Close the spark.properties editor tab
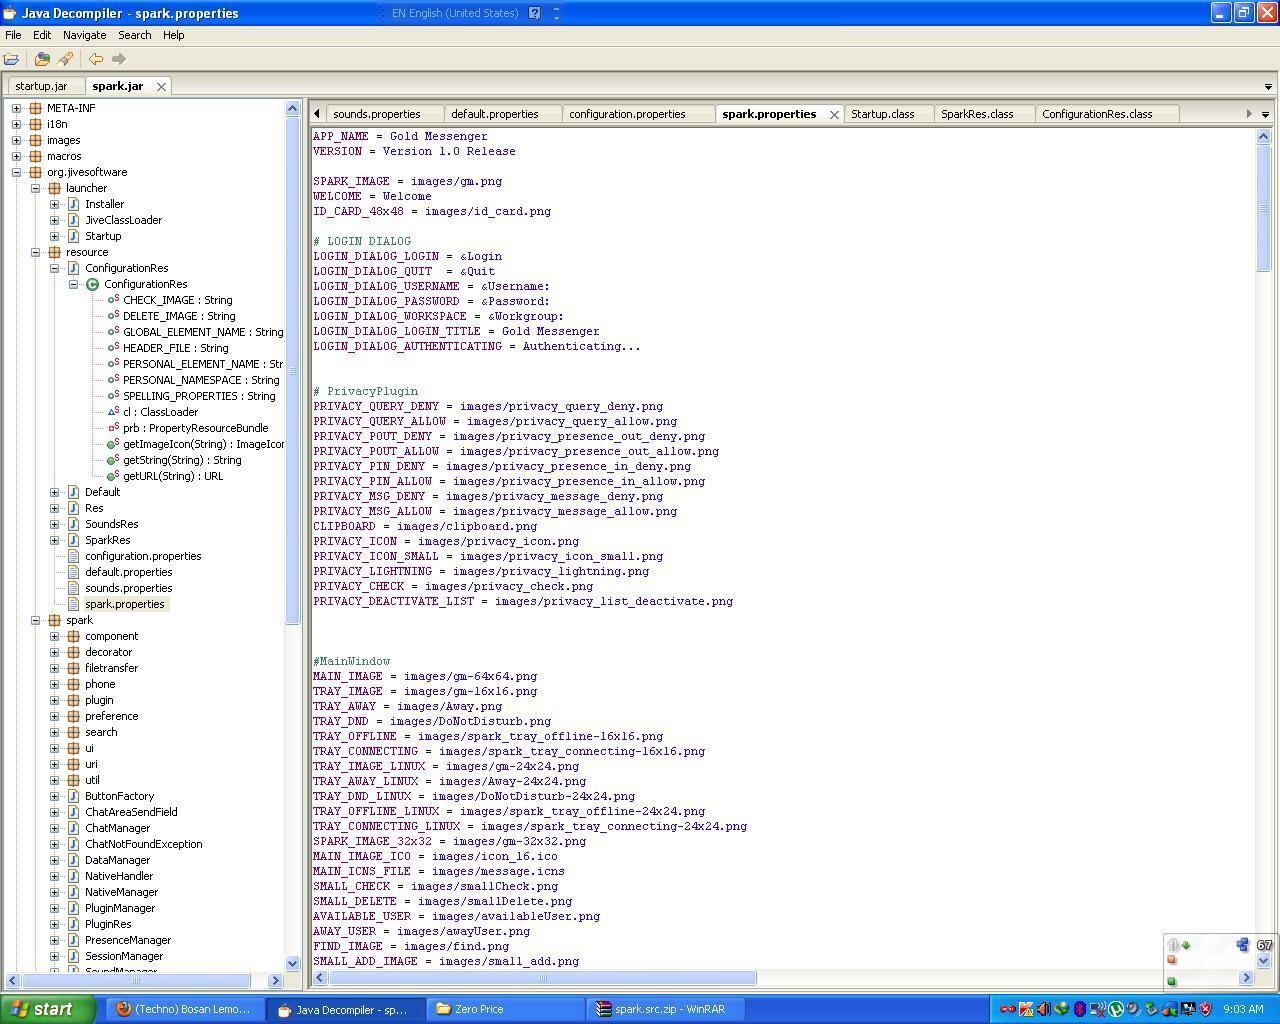Viewport: 1280px width, 1024px height. tap(834, 114)
